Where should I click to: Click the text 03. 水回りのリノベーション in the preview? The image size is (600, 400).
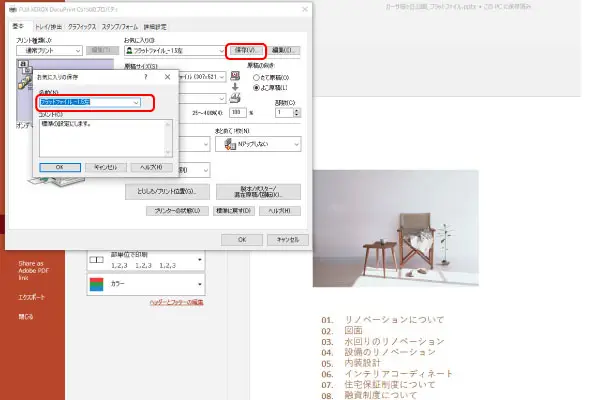tap(383, 341)
